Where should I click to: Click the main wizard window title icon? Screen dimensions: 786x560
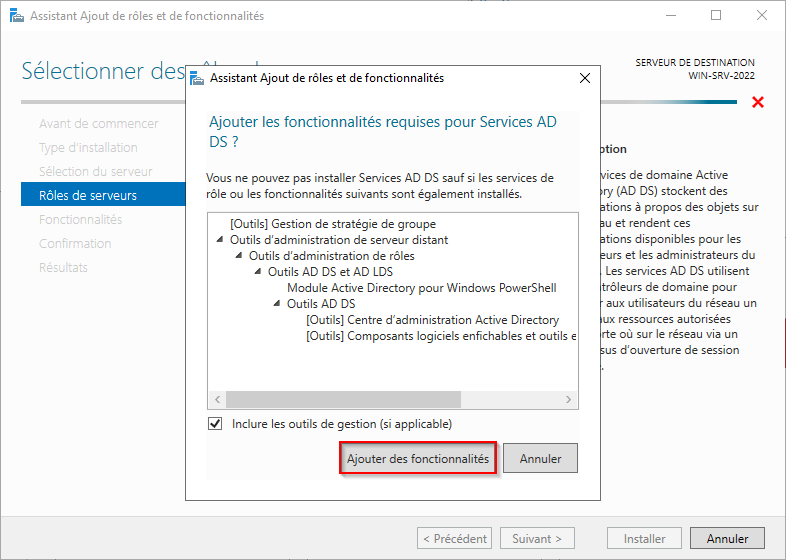point(17,16)
